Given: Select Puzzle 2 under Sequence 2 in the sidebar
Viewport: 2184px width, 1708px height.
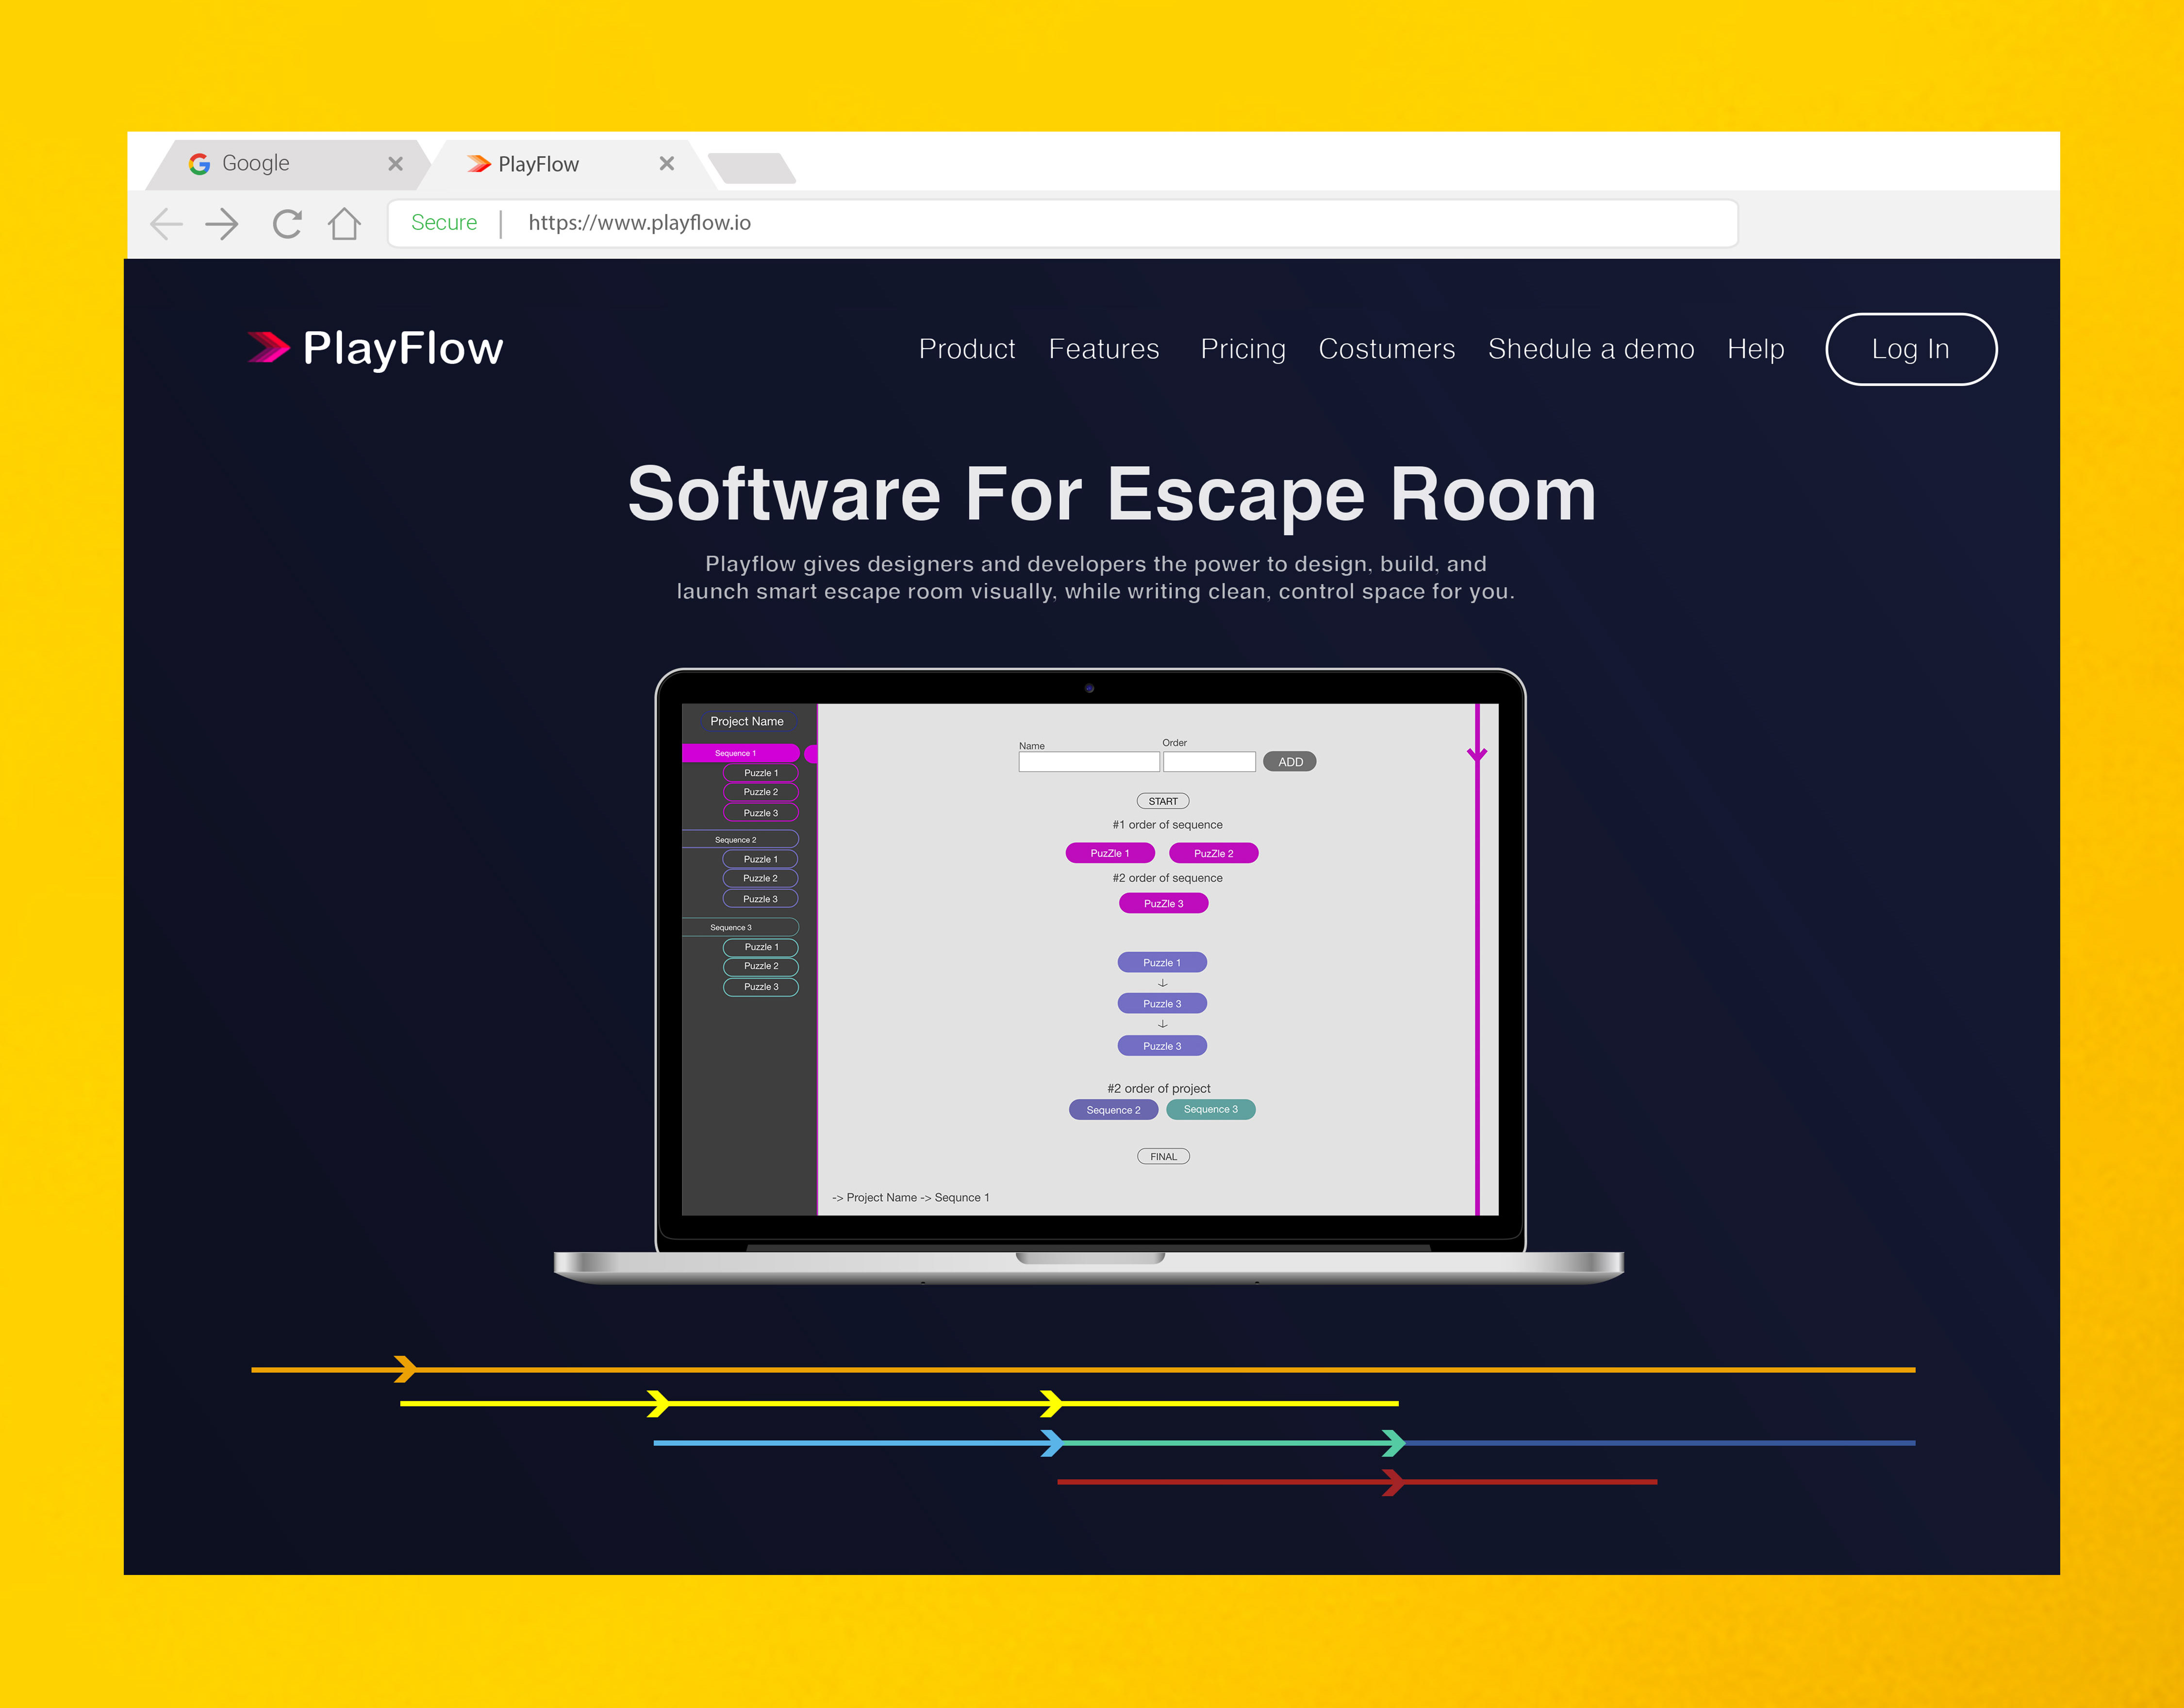Looking at the screenshot, I should point(761,878).
